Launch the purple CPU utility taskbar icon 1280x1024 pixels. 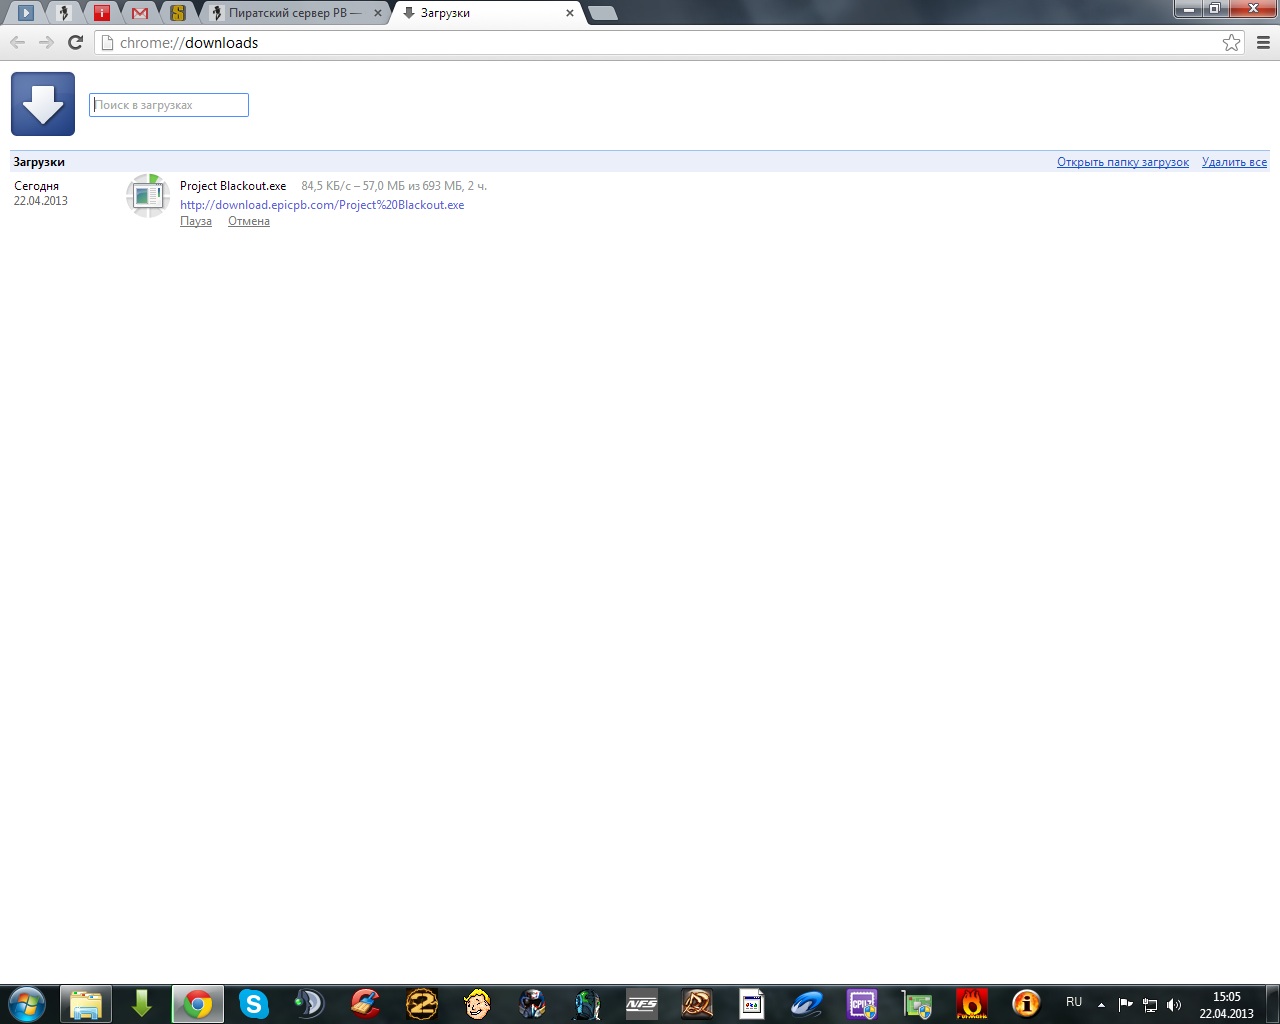862,1004
